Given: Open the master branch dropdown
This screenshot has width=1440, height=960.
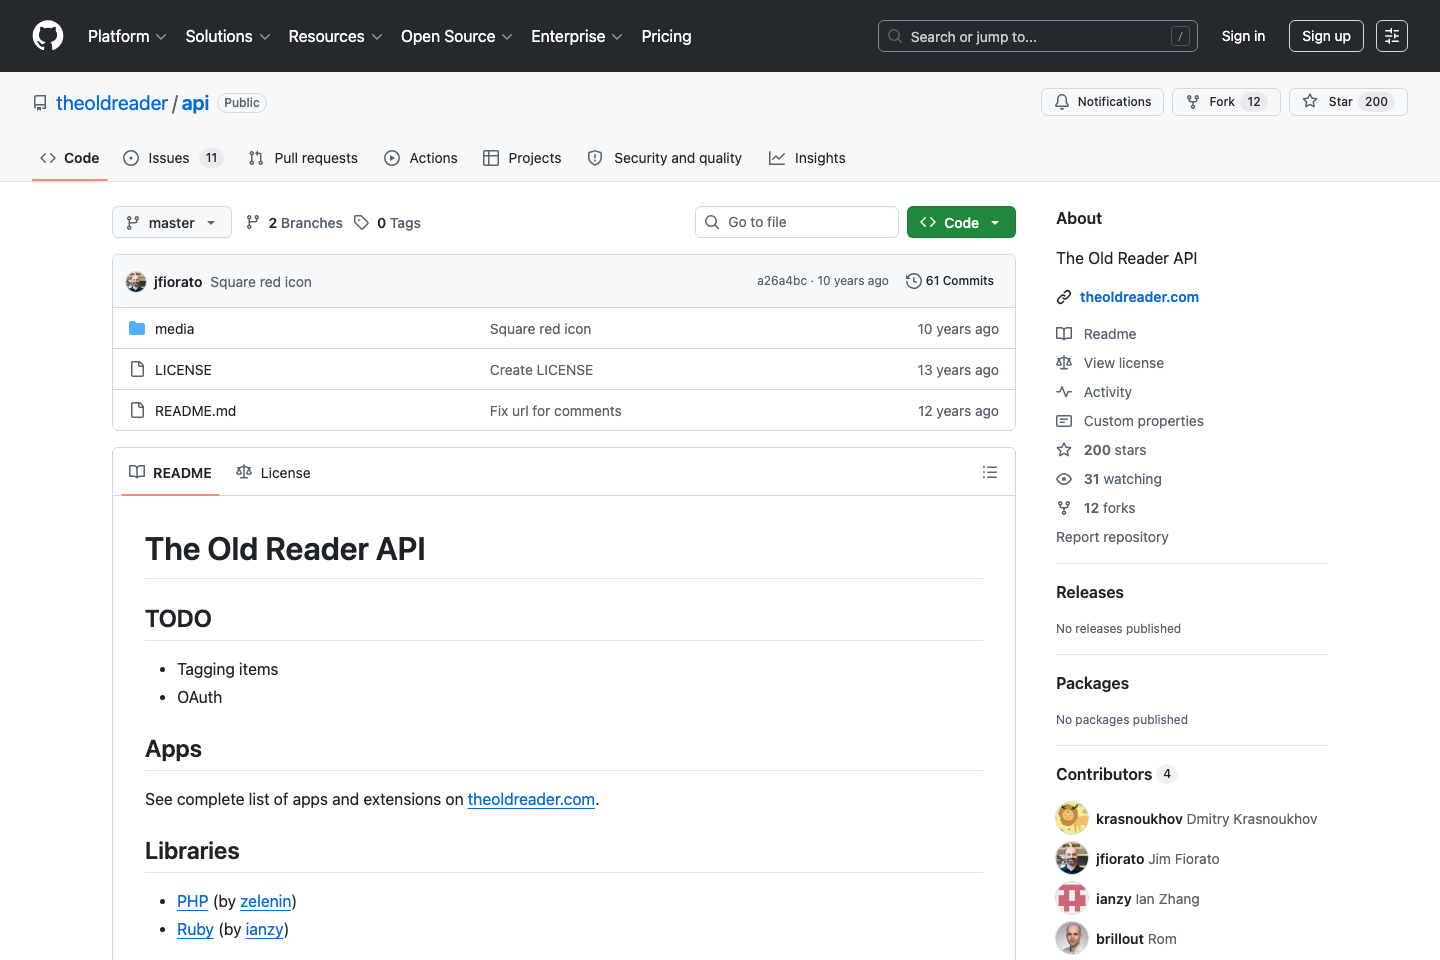Looking at the screenshot, I should (171, 222).
